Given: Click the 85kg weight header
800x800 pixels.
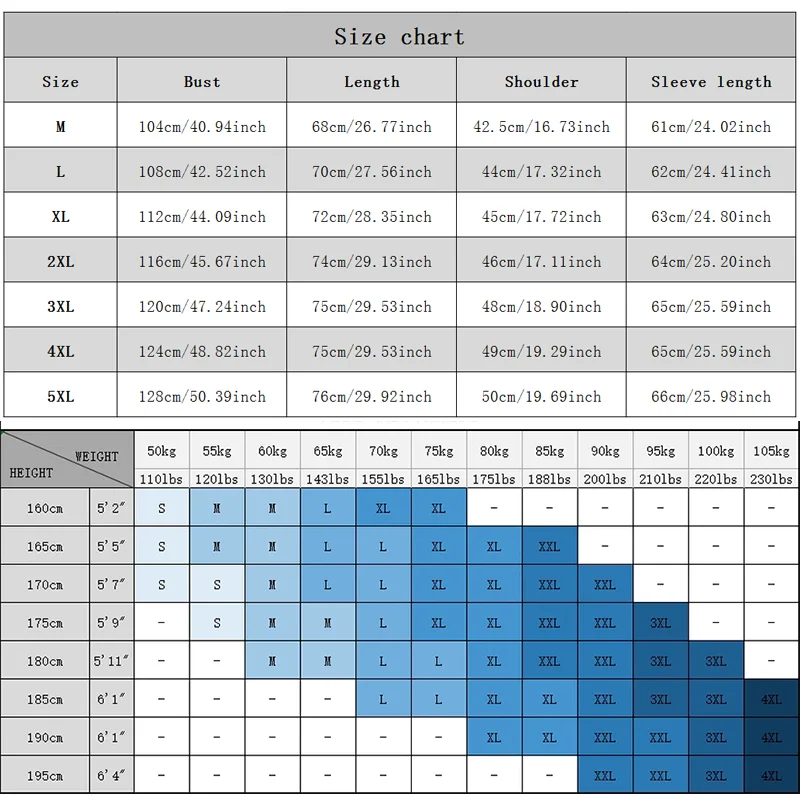Looking at the screenshot, I should tap(549, 451).
